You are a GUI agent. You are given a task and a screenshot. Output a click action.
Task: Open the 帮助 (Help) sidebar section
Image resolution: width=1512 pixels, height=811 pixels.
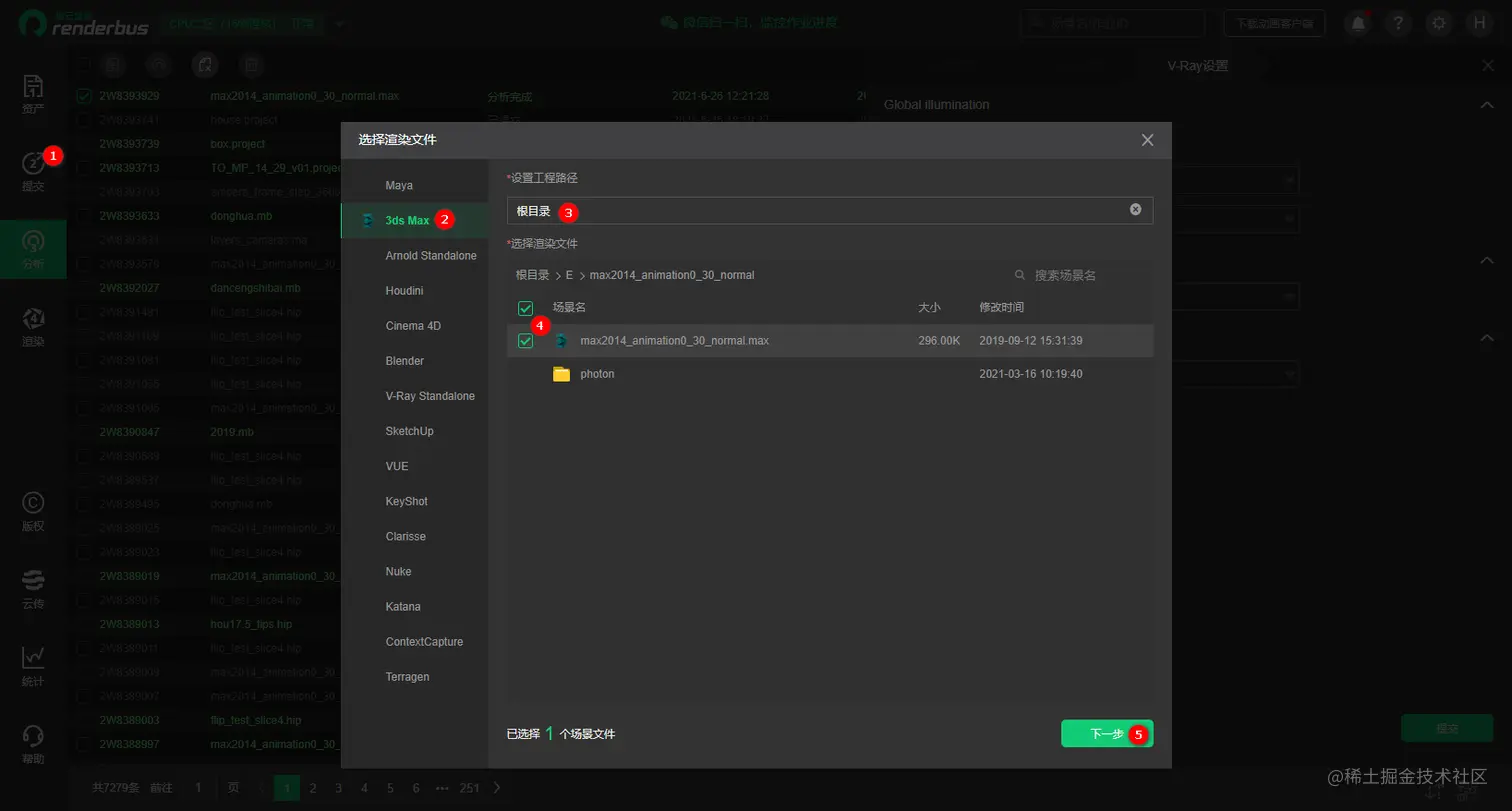[x=33, y=744]
